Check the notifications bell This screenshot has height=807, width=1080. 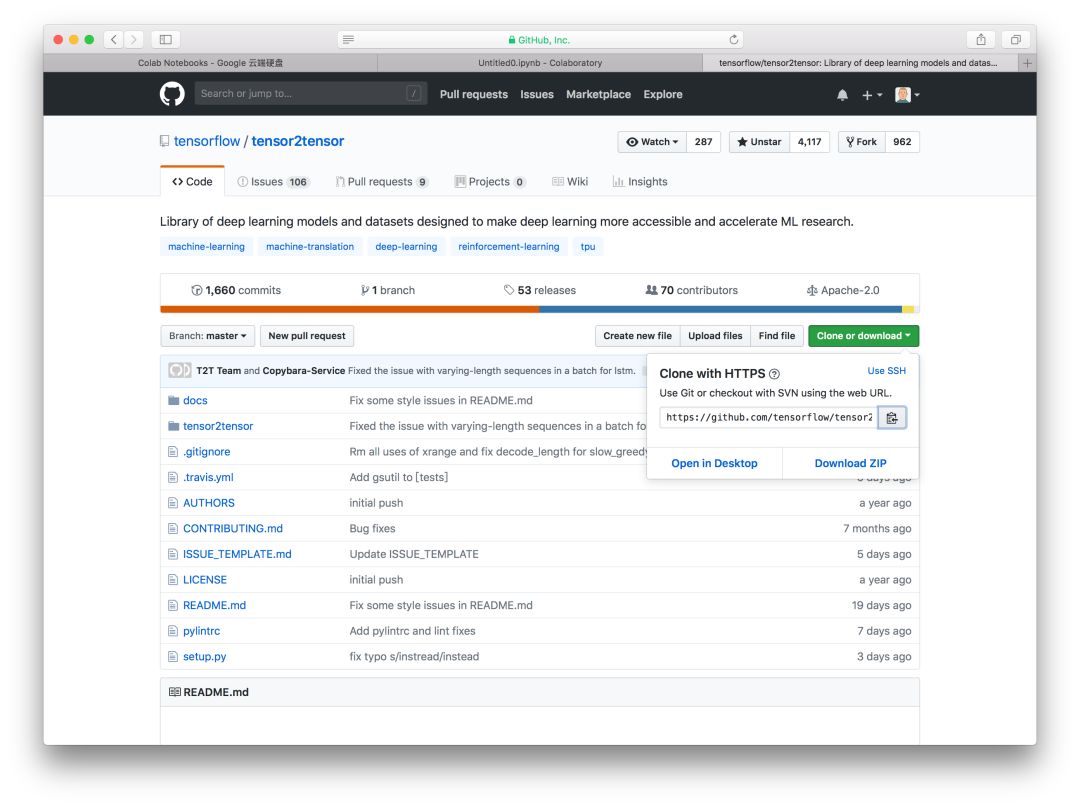[842, 95]
